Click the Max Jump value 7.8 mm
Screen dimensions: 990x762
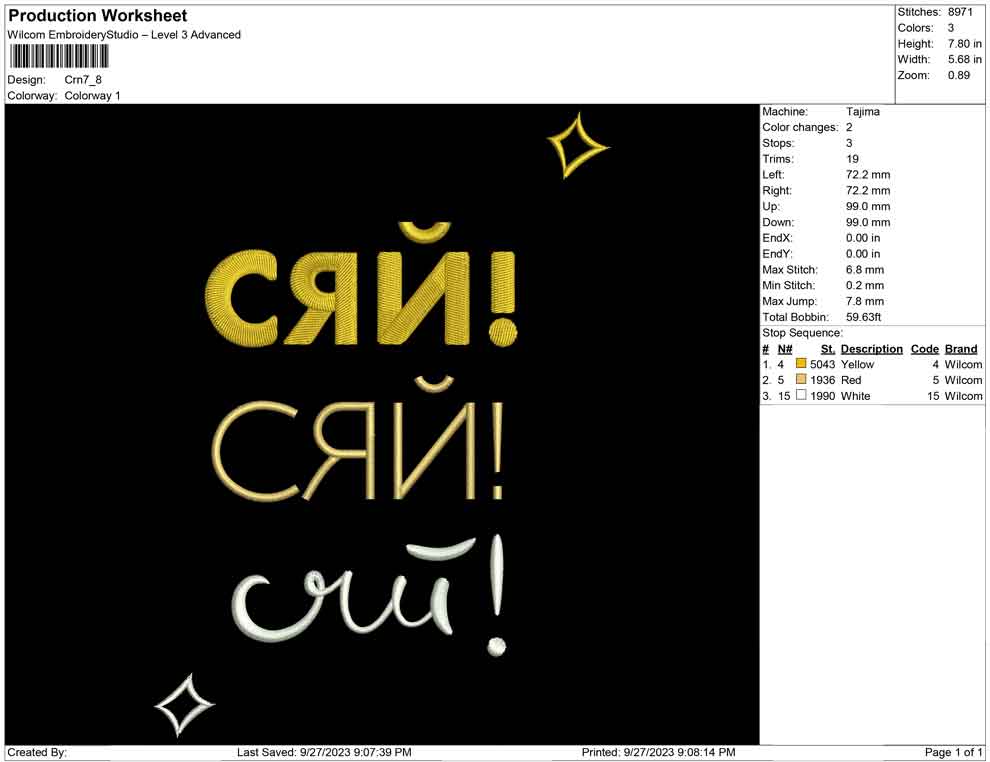(x=864, y=301)
